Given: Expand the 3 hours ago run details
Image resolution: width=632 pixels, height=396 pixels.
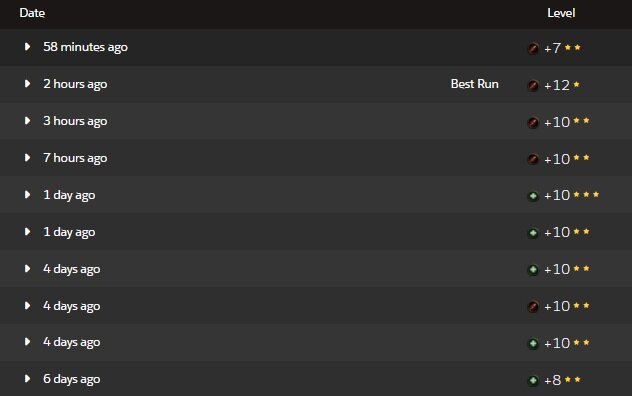Looking at the screenshot, I should coord(27,121).
